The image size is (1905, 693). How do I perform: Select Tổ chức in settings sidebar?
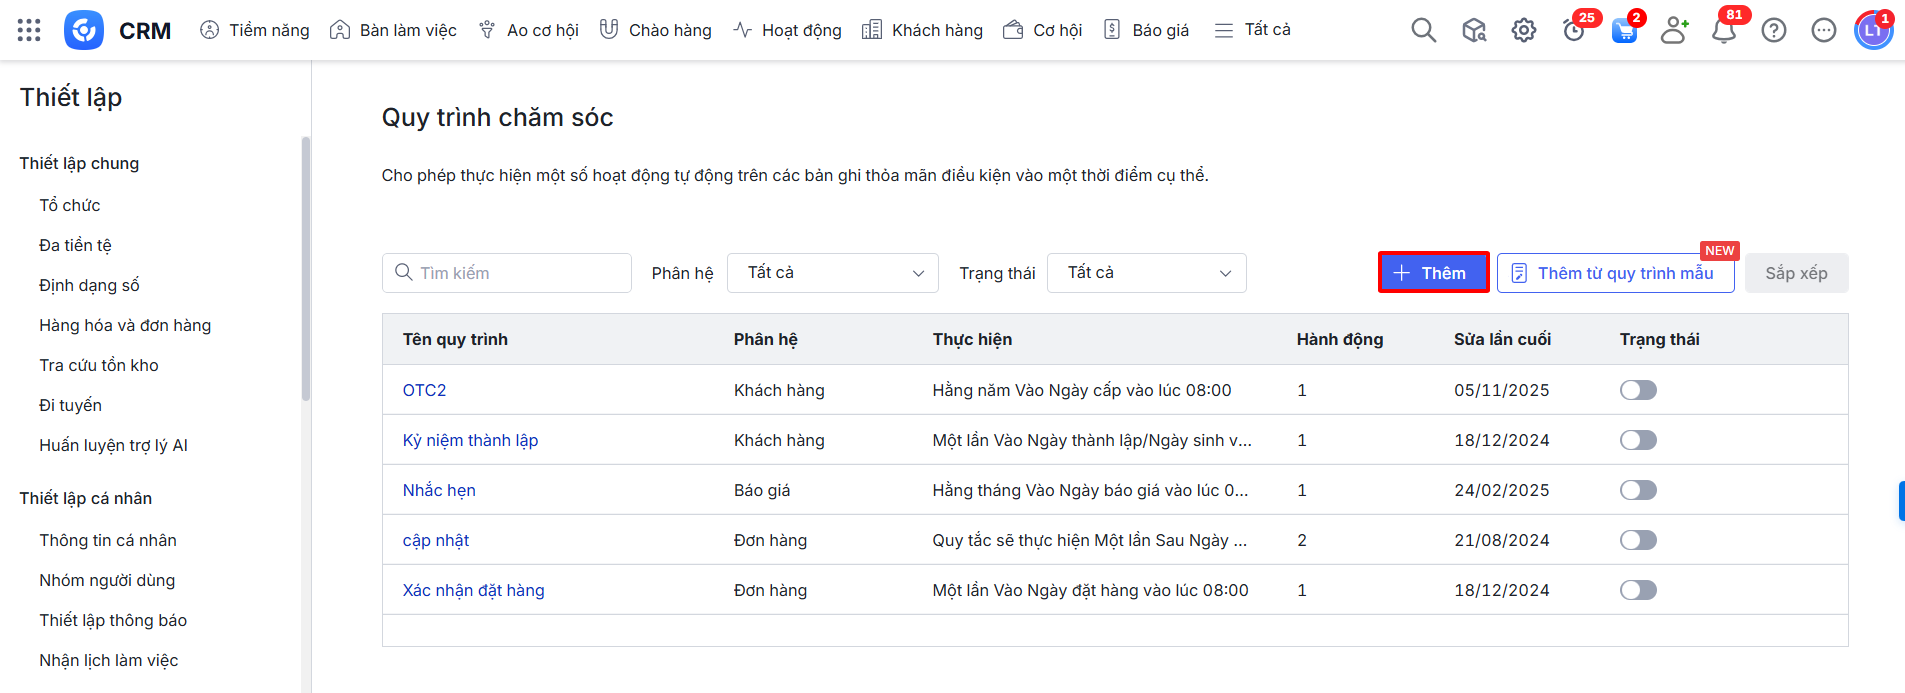tap(70, 205)
